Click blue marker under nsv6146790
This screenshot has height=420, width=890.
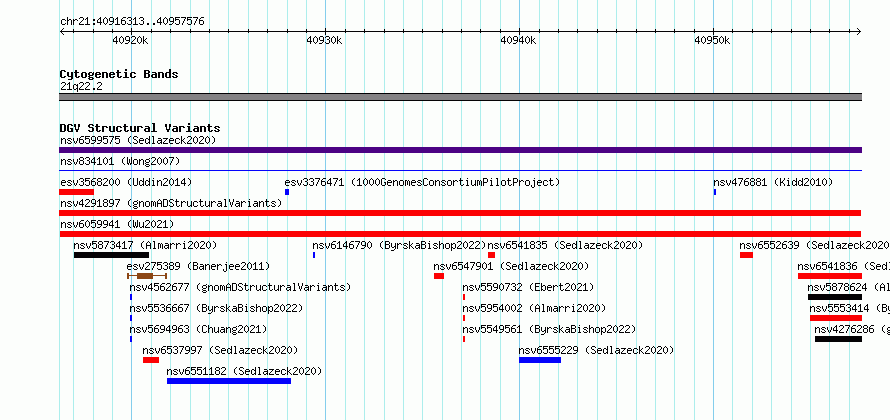pos(314,255)
